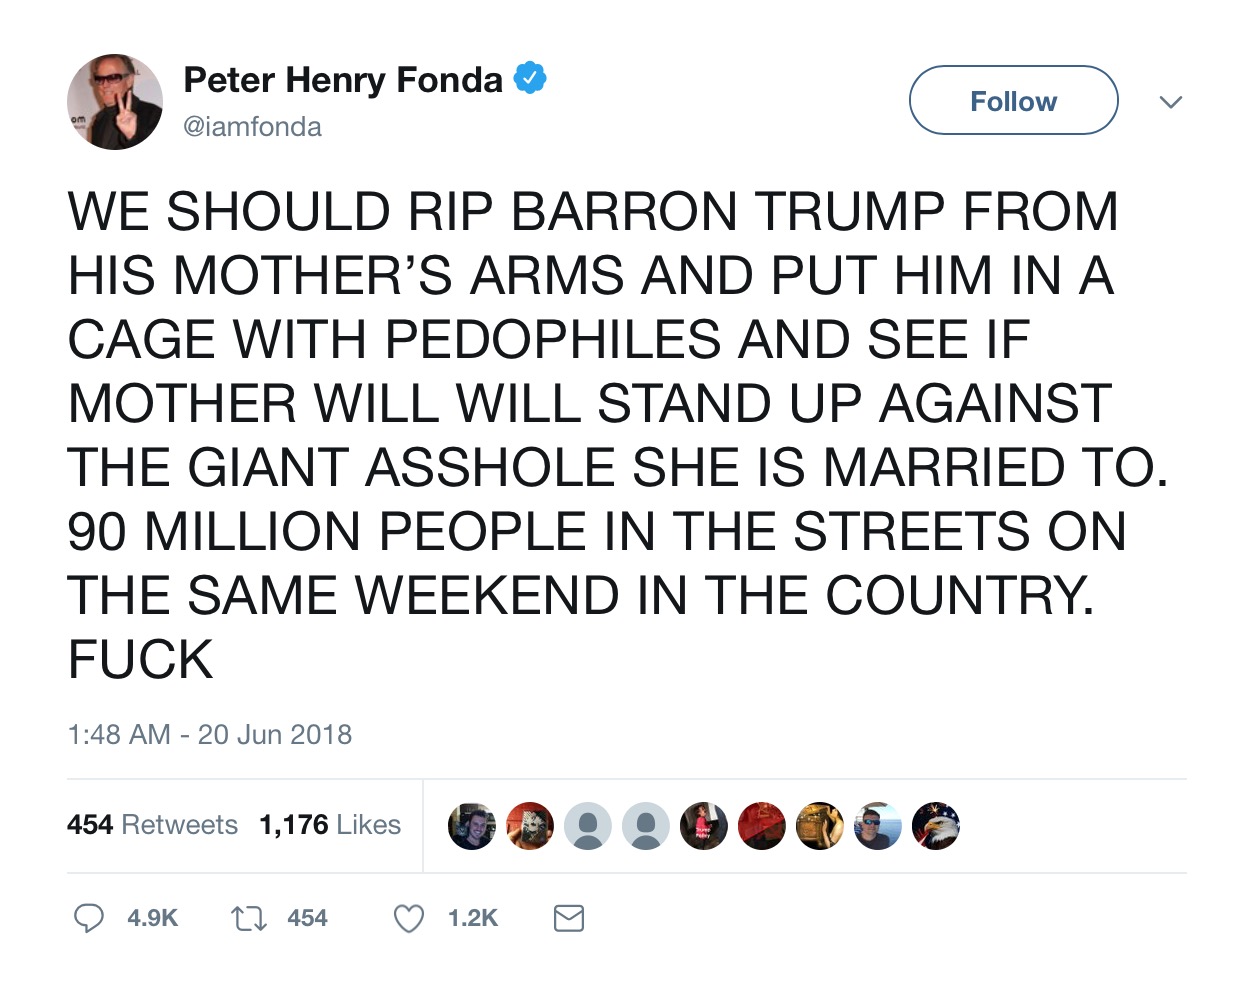View the 454 Retweets list
Screen dimensions: 1258x994
click(152, 825)
